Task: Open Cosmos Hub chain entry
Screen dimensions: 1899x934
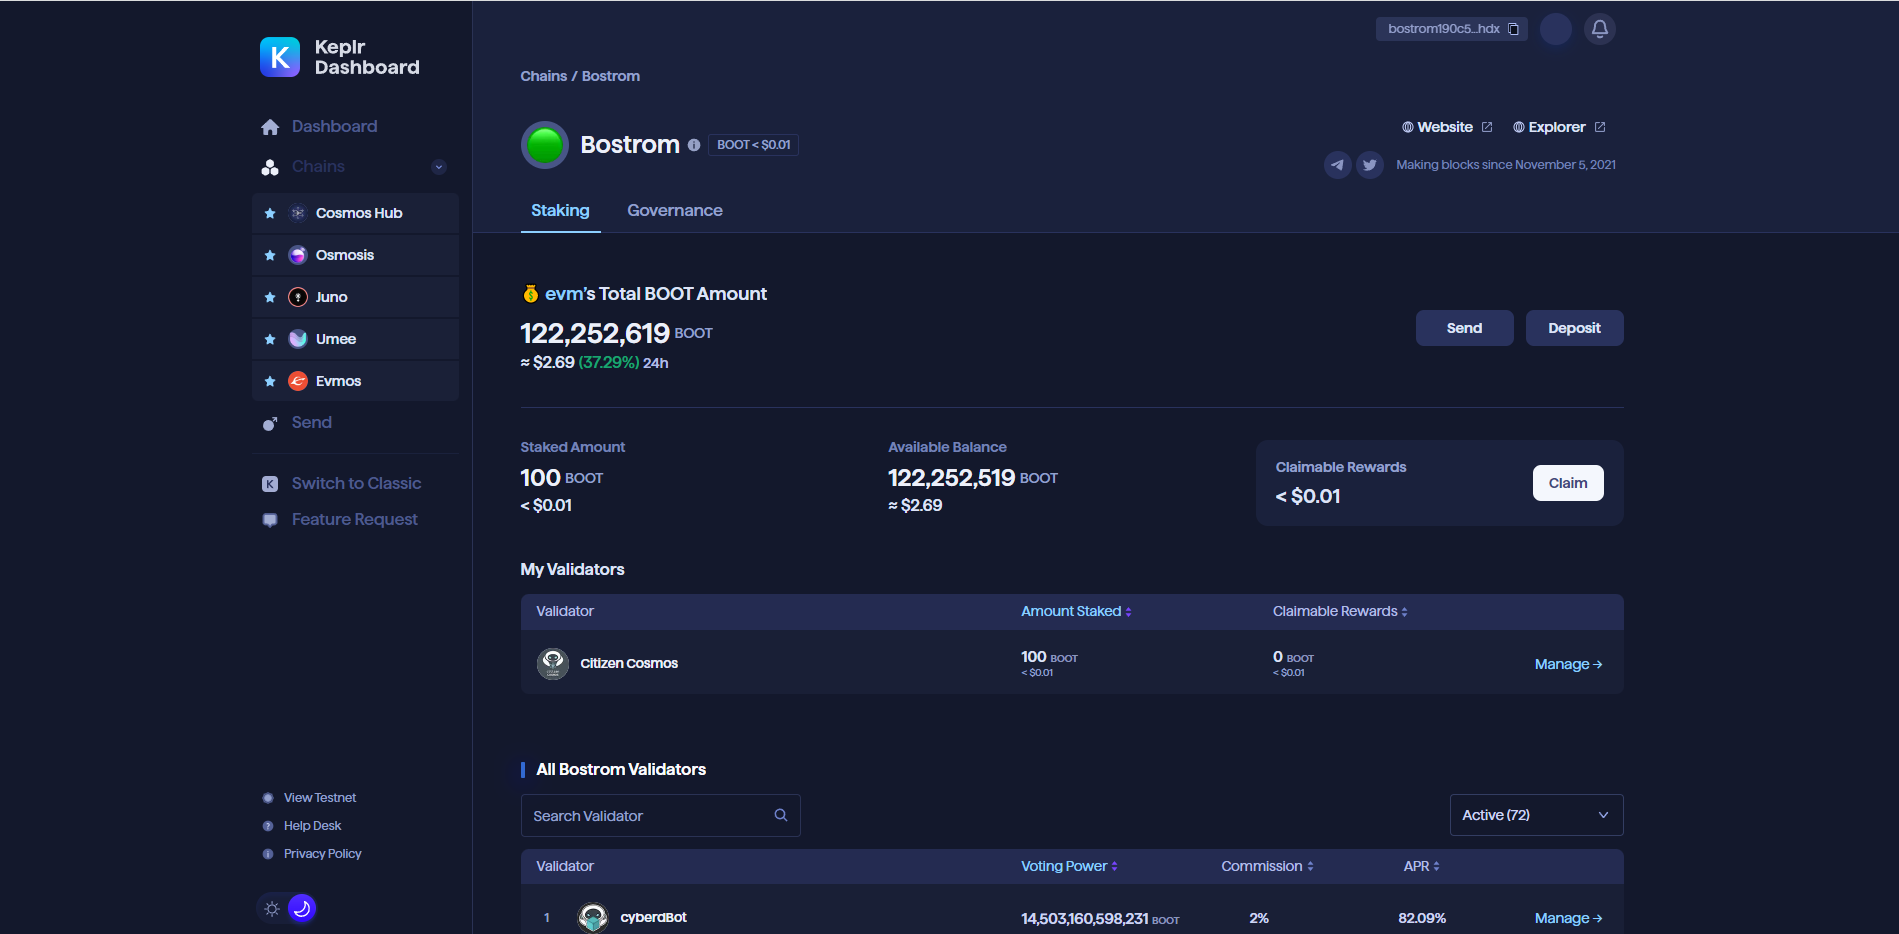Action: [x=356, y=213]
